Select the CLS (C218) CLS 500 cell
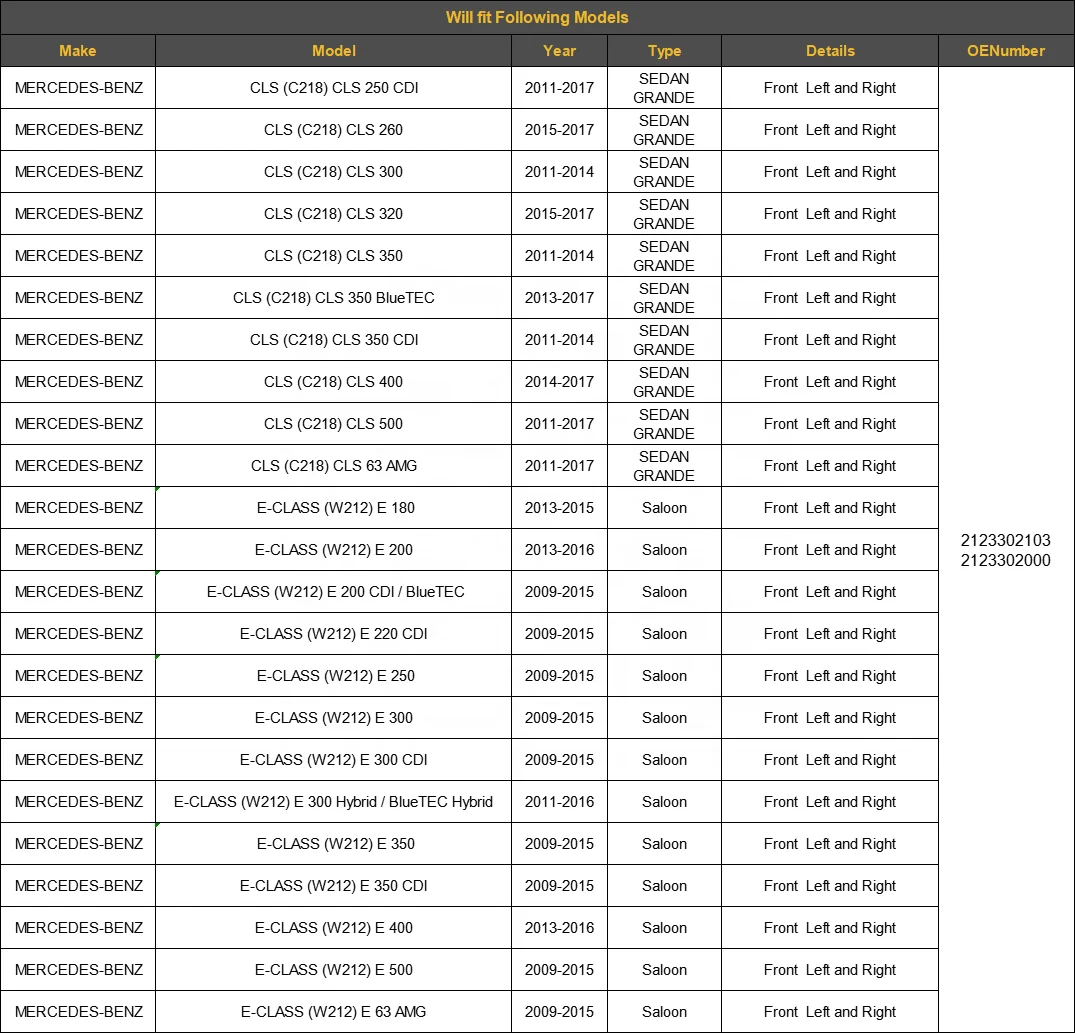The width and height of the screenshot is (1075, 1033). [333, 424]
